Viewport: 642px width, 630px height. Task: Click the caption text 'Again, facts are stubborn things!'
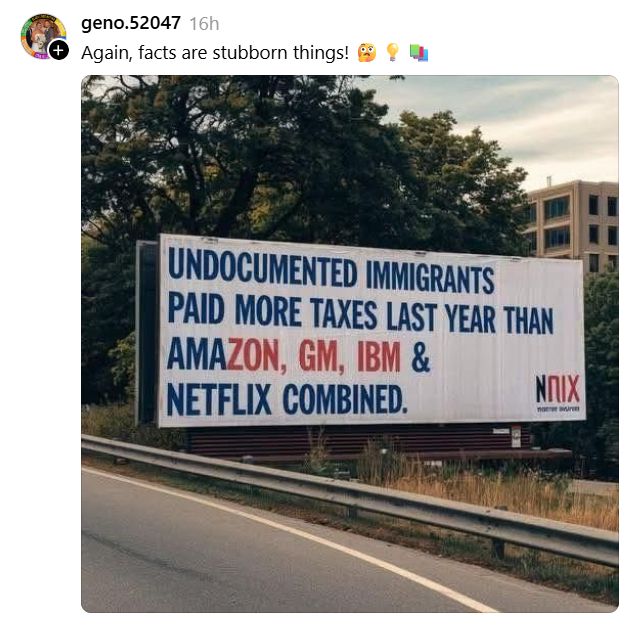(x=215, y=53)
